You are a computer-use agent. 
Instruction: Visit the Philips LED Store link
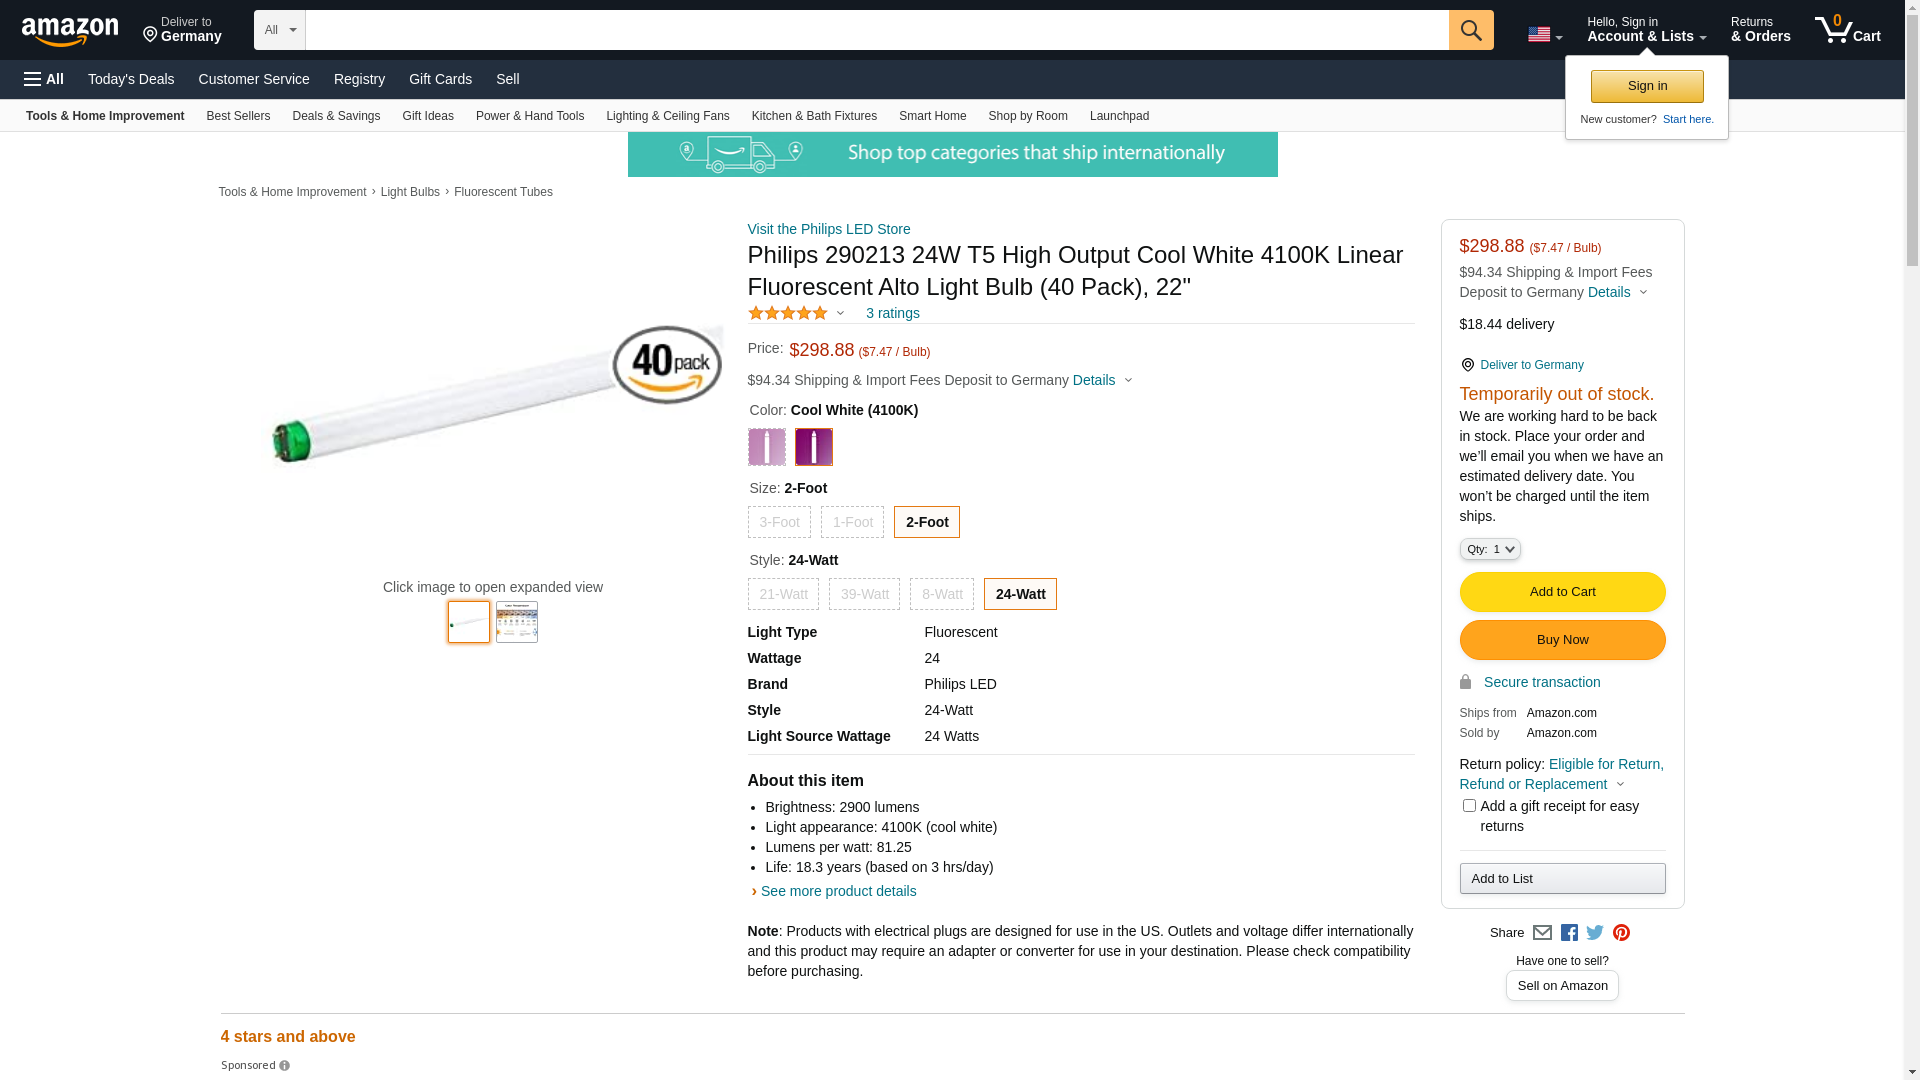point(828,229)
